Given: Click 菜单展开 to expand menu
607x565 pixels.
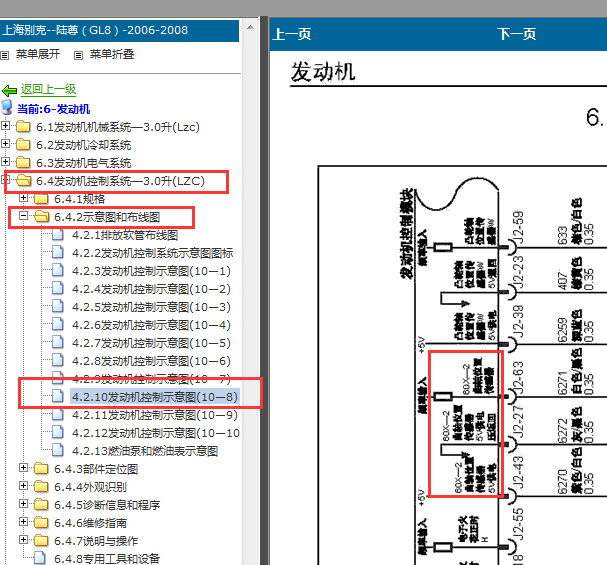Looking at the screenshot, I should [x=38, y=54].
